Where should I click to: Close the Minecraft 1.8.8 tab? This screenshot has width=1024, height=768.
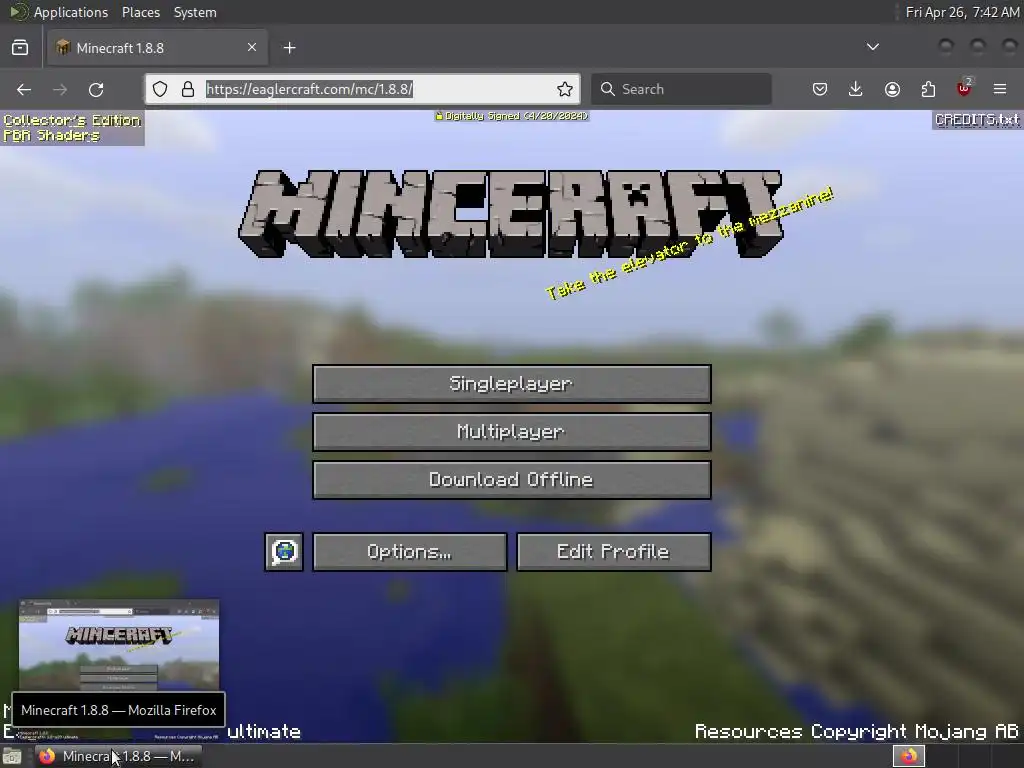coord(252,47)
